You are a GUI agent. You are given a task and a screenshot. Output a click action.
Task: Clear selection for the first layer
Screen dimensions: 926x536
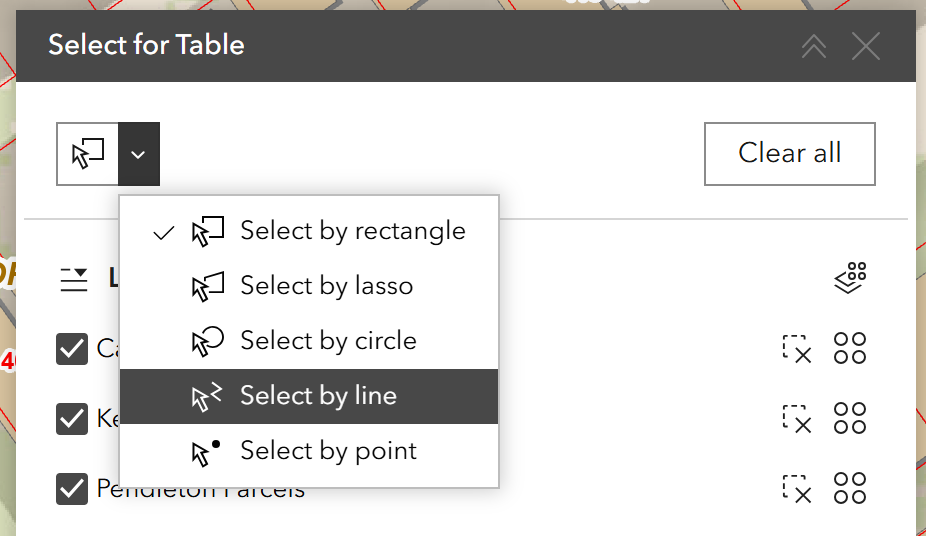click(796, 349)
